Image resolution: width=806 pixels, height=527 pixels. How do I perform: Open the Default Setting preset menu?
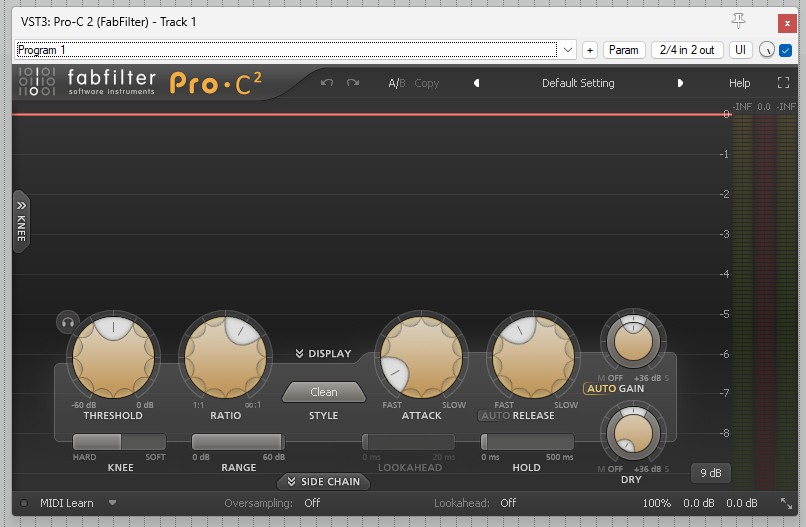click(x=578, y=83)
